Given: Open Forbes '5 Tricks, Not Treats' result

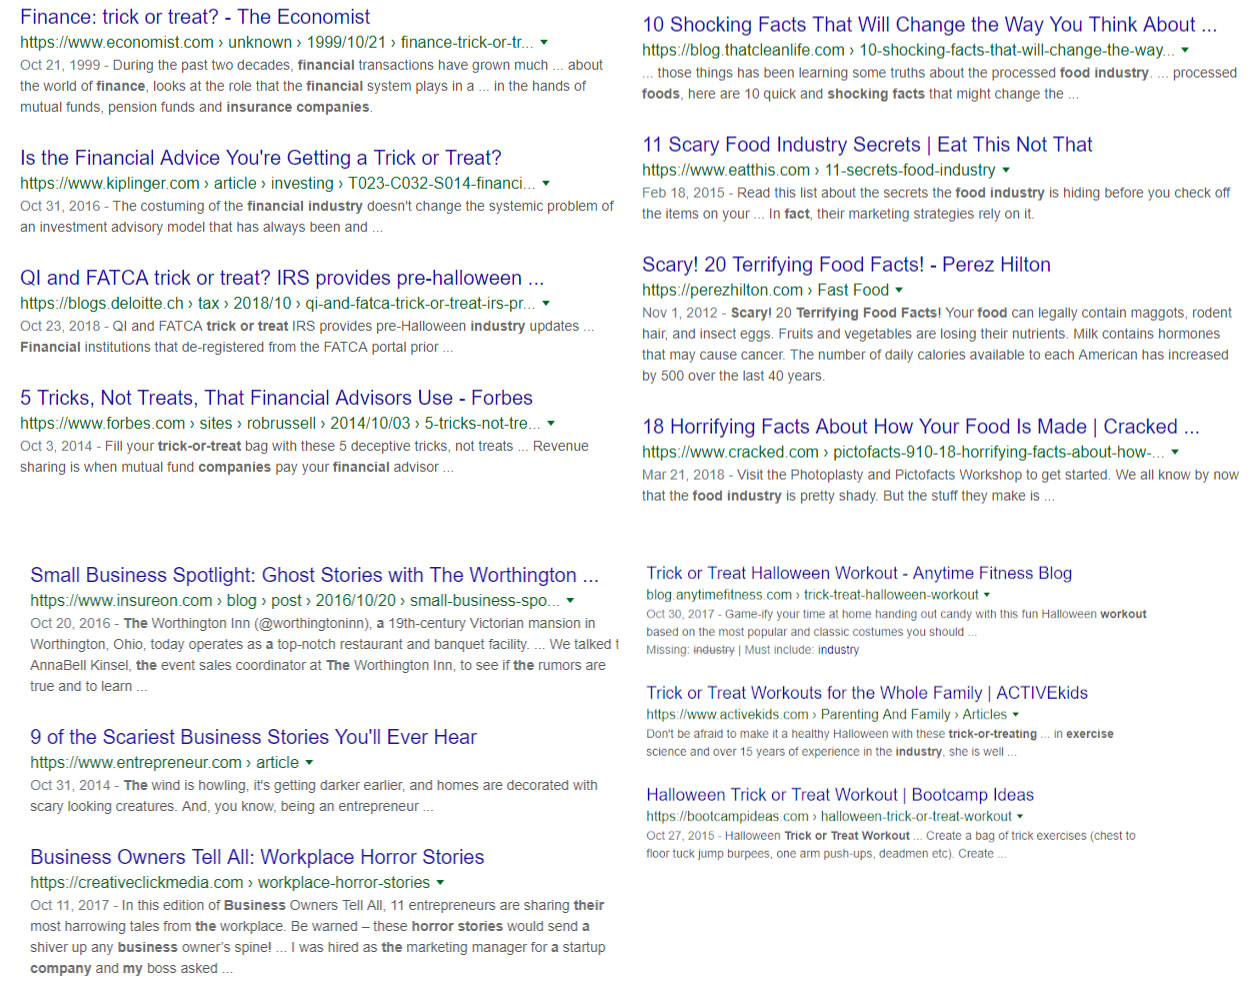Looking at the screenshot, I should [276, 398].
